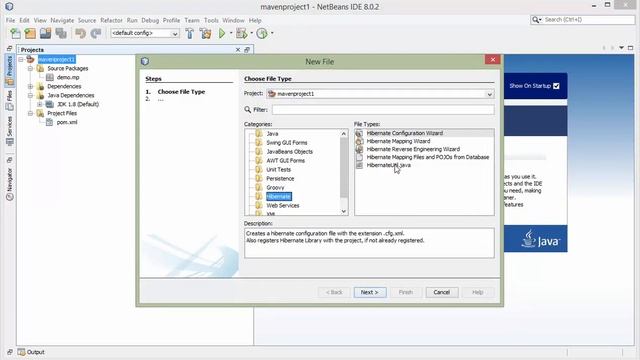Click the Finish button
The width and height of the screenshot is (640, 360).
point(406,292)
